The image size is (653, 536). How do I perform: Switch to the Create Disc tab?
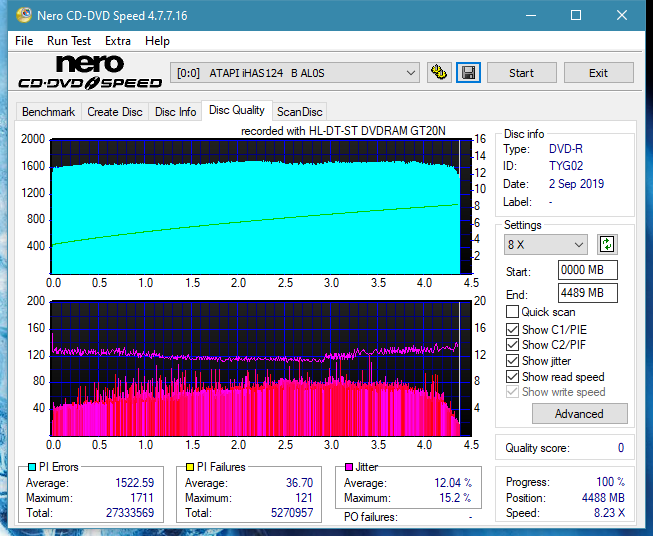point(115,112)
